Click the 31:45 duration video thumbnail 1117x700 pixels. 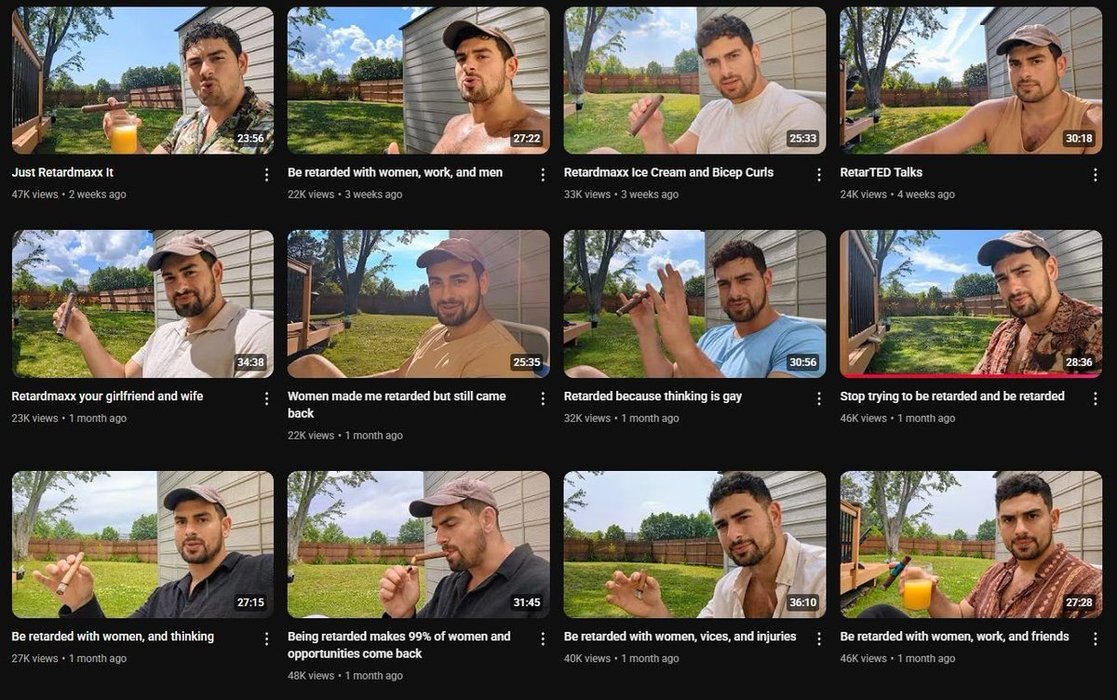coord(418,544)
